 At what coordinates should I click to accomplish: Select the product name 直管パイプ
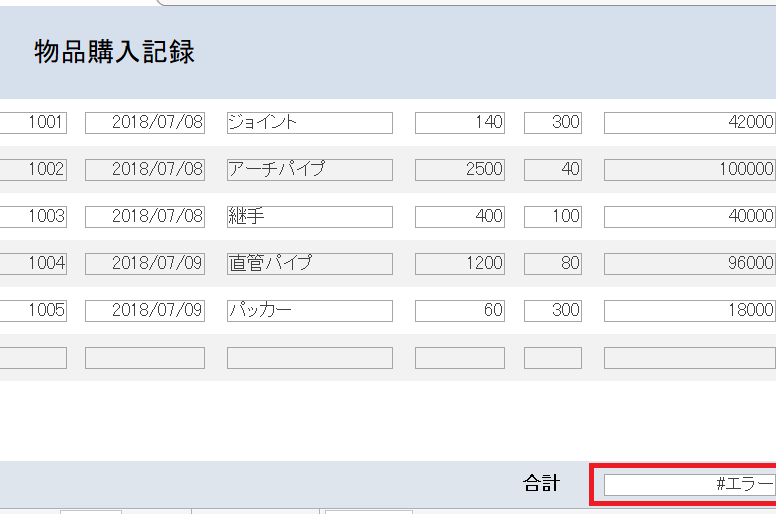point(309,264)
